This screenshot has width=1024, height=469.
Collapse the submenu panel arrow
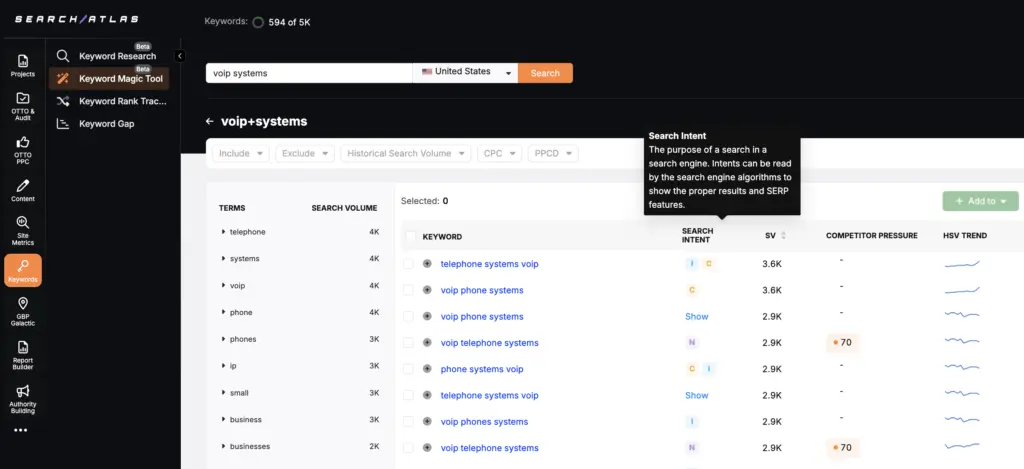point(180,56)
